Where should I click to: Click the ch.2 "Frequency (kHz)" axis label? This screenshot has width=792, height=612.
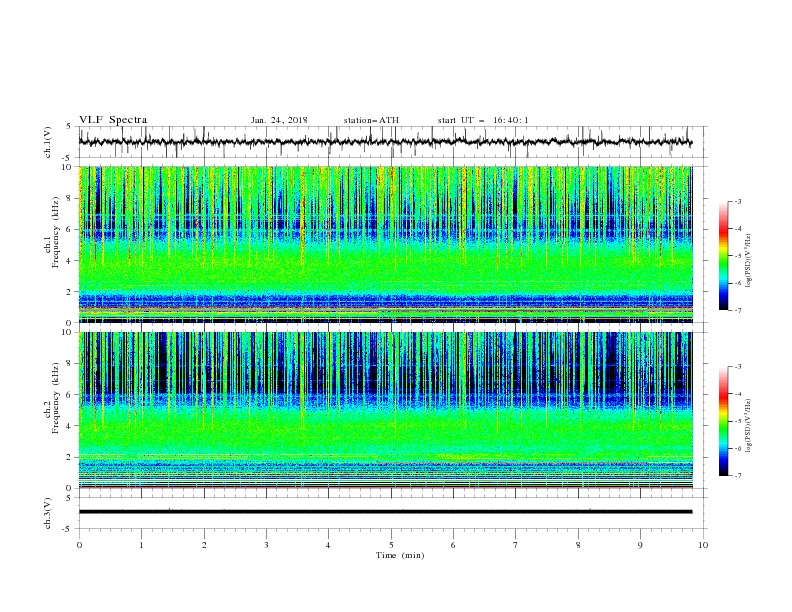(x=56, y=397)
